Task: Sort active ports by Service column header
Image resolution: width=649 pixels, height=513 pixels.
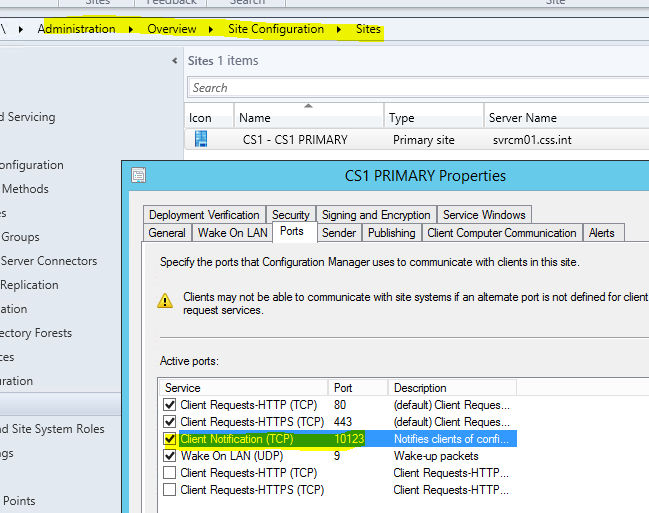Action: [244, 388]
